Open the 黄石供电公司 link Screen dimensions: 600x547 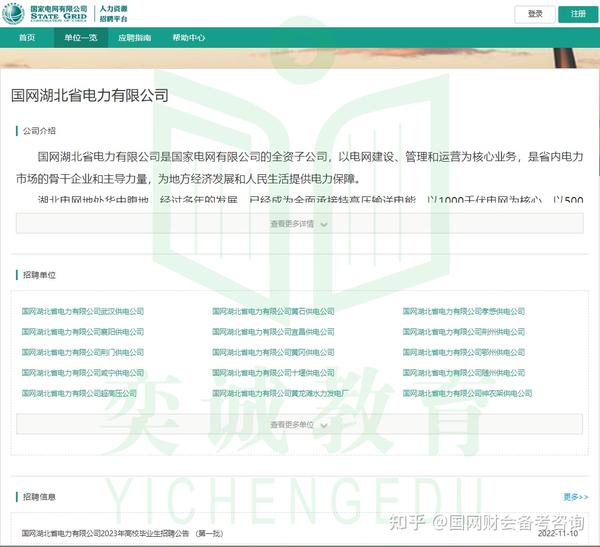pos(273,311)
